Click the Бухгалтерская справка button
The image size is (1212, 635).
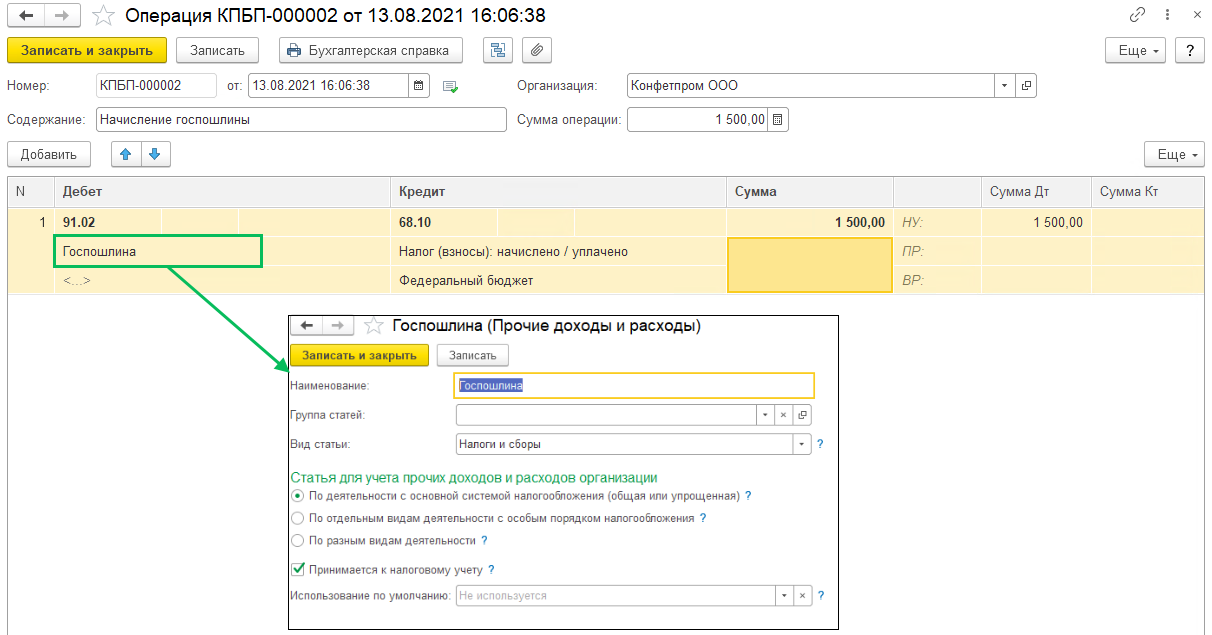pos(370,51)
